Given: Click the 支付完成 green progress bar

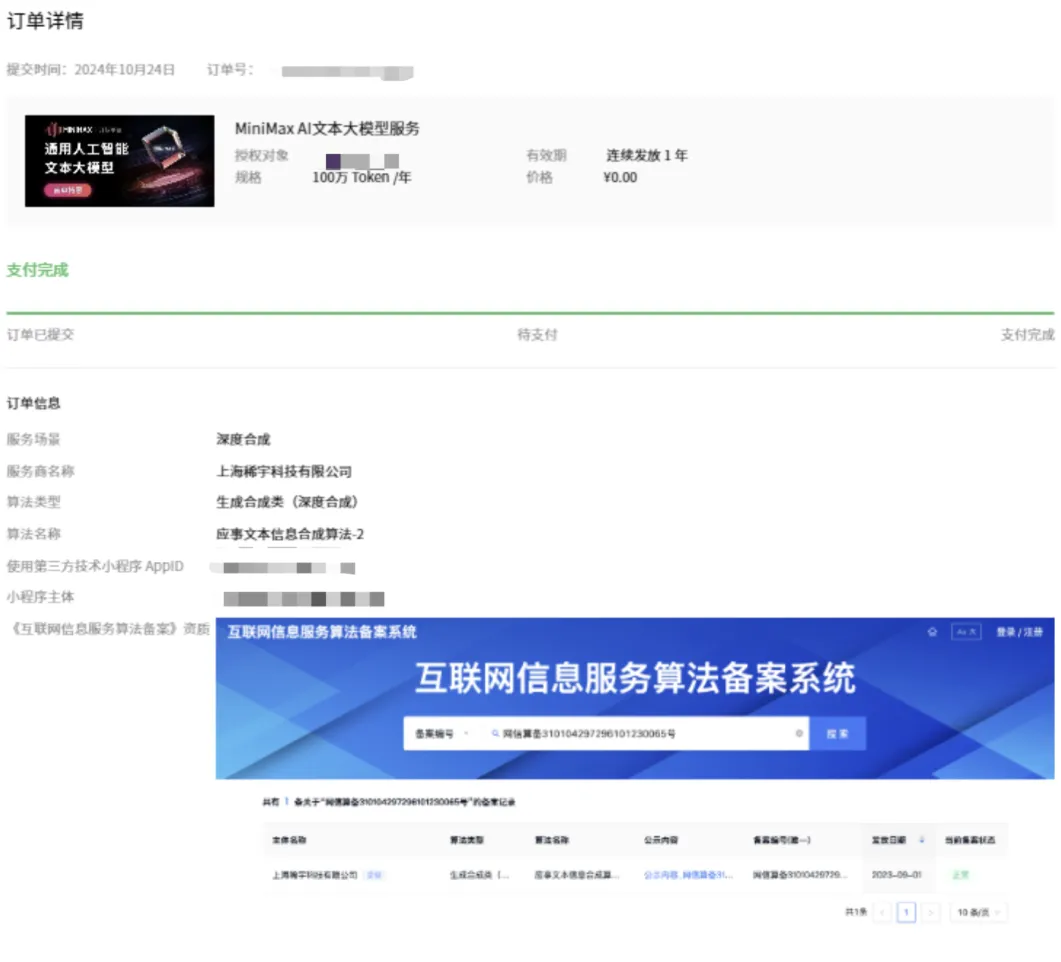Looking at the screenshot, I should [530, 313].
